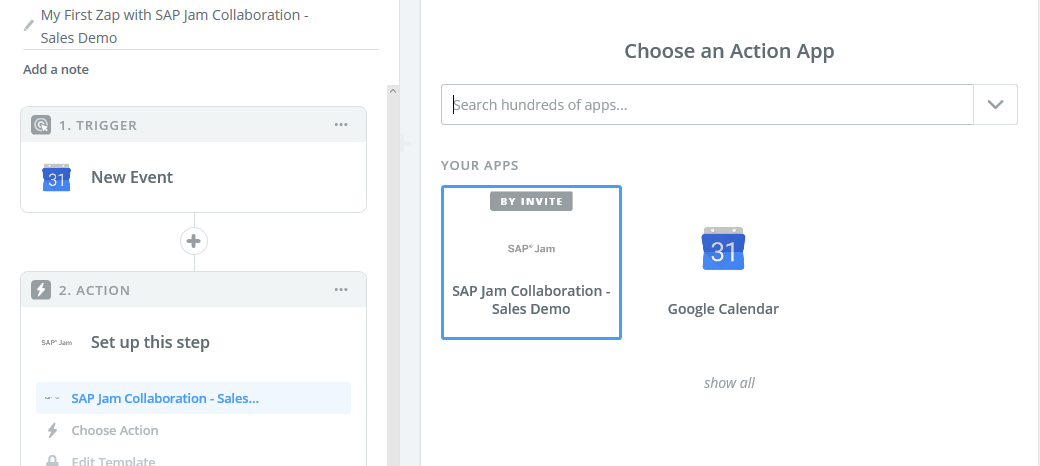Open the 'New Event' trigger step
This screenshot has width=1040, height=466.
[x=194, y=177]
